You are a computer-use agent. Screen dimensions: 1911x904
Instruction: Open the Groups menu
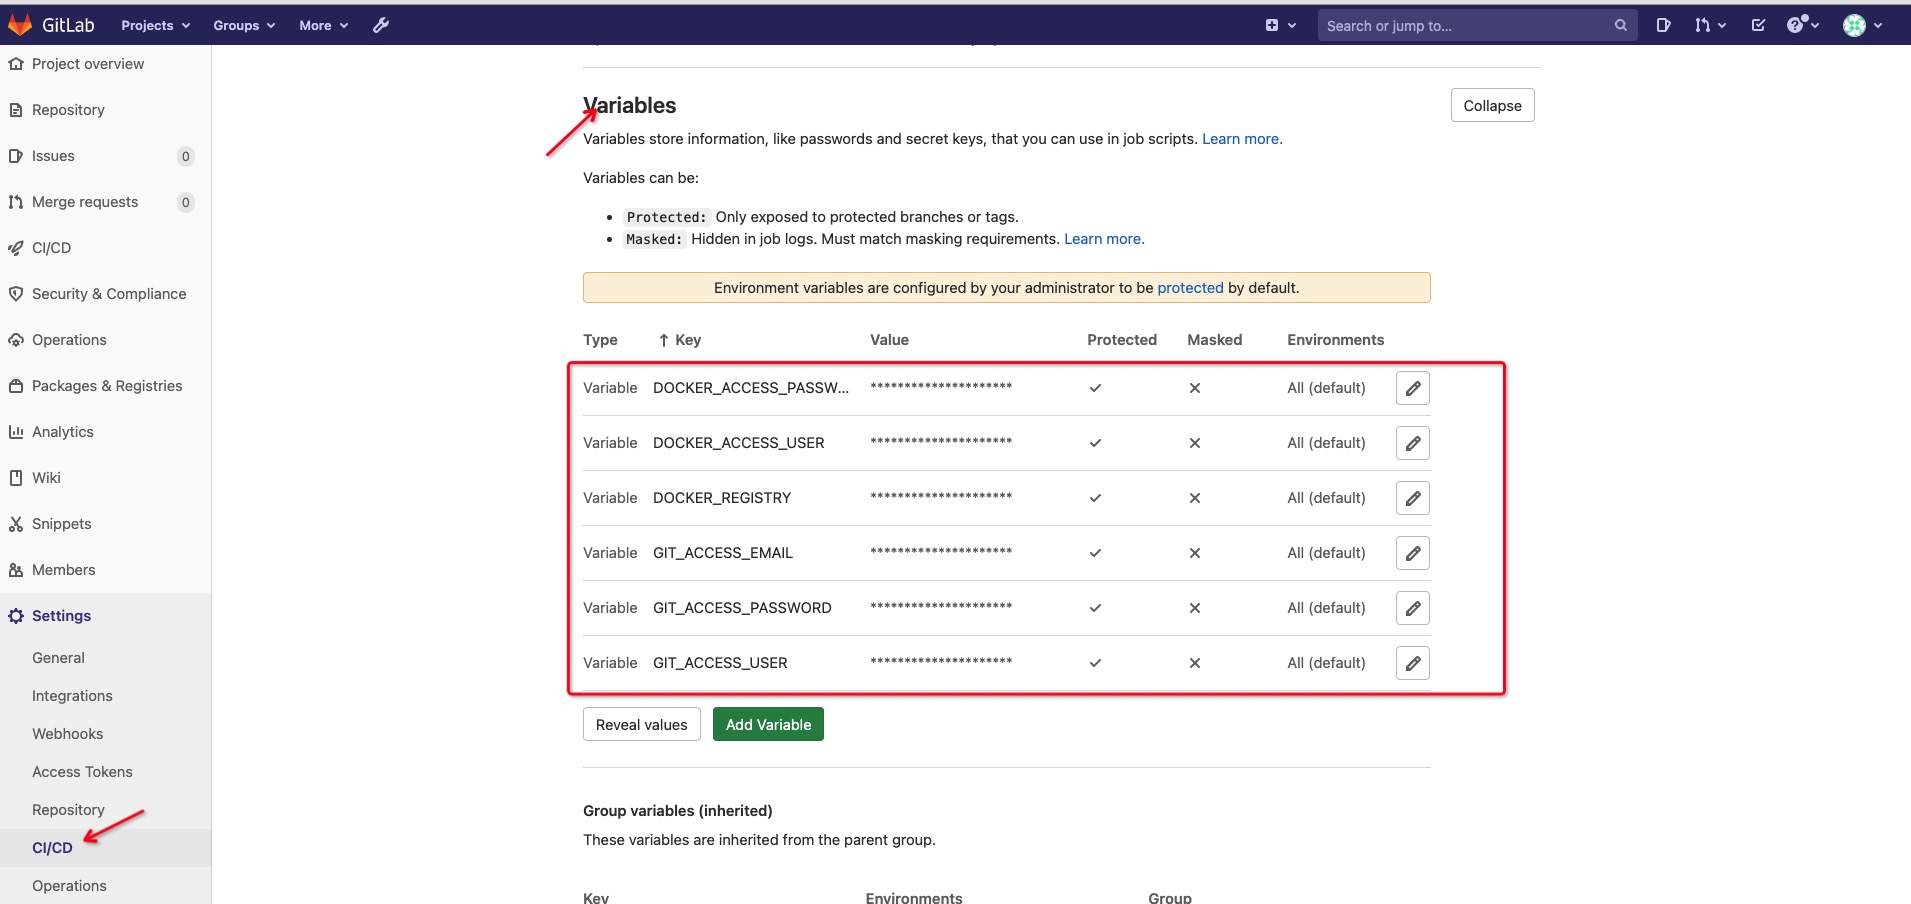tap(243, 25)
